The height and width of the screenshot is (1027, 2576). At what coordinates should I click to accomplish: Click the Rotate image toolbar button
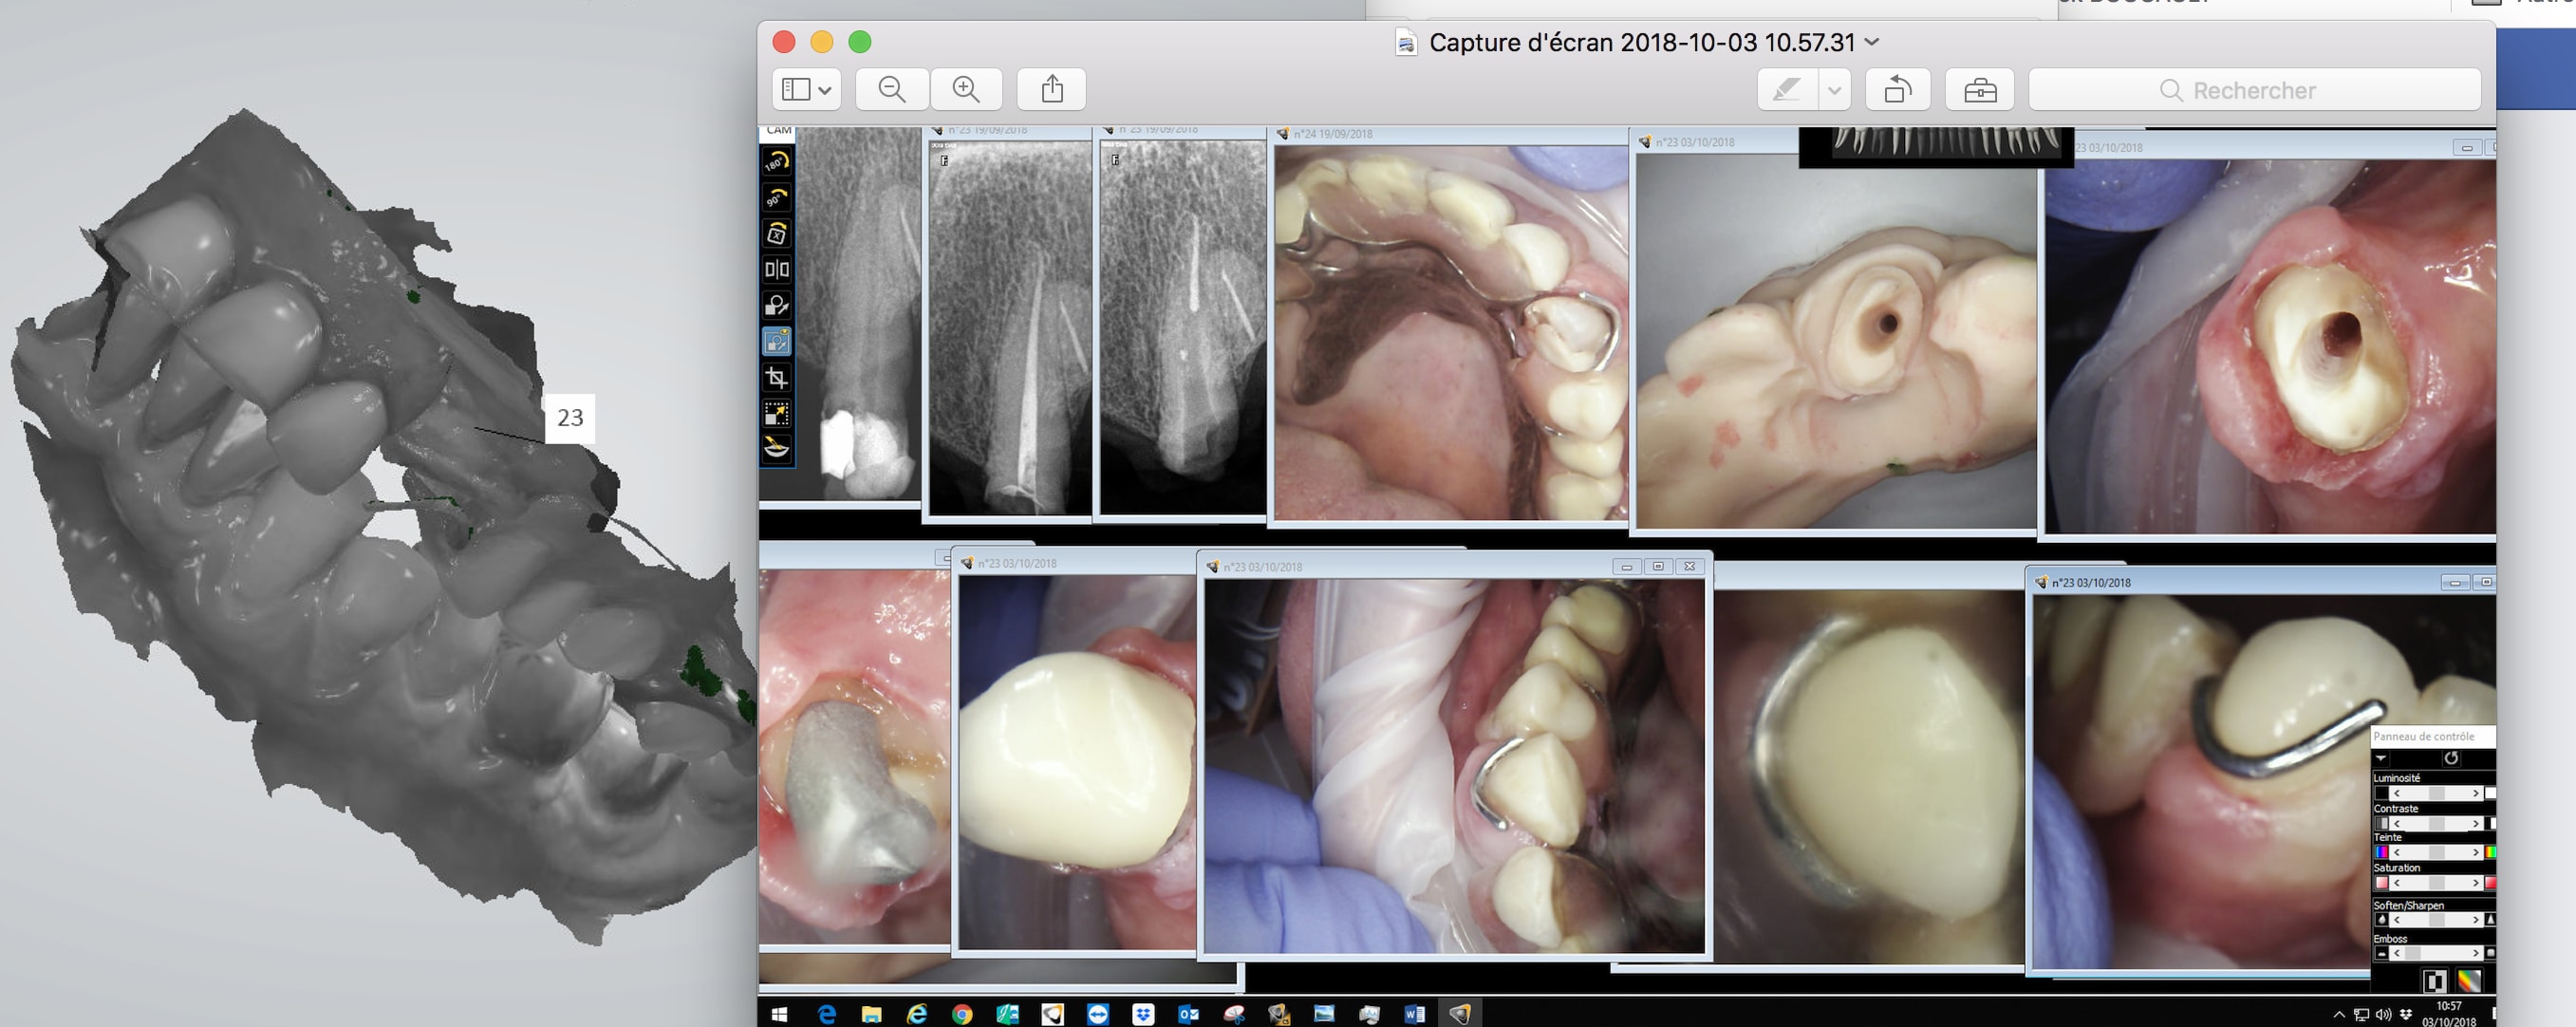click(x=1897, y=90)
